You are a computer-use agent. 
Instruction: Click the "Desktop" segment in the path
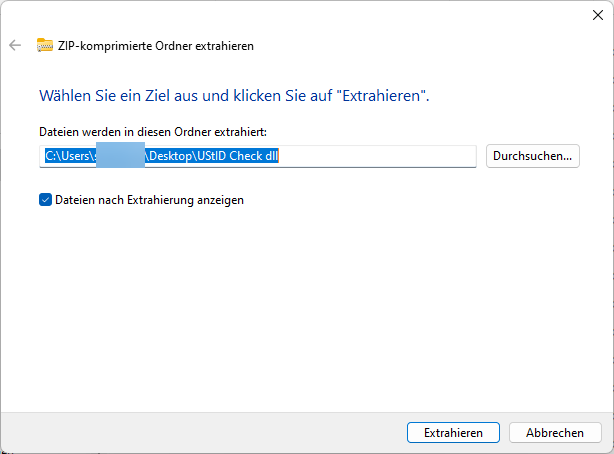pyautogui.click(x=171, y=156)
